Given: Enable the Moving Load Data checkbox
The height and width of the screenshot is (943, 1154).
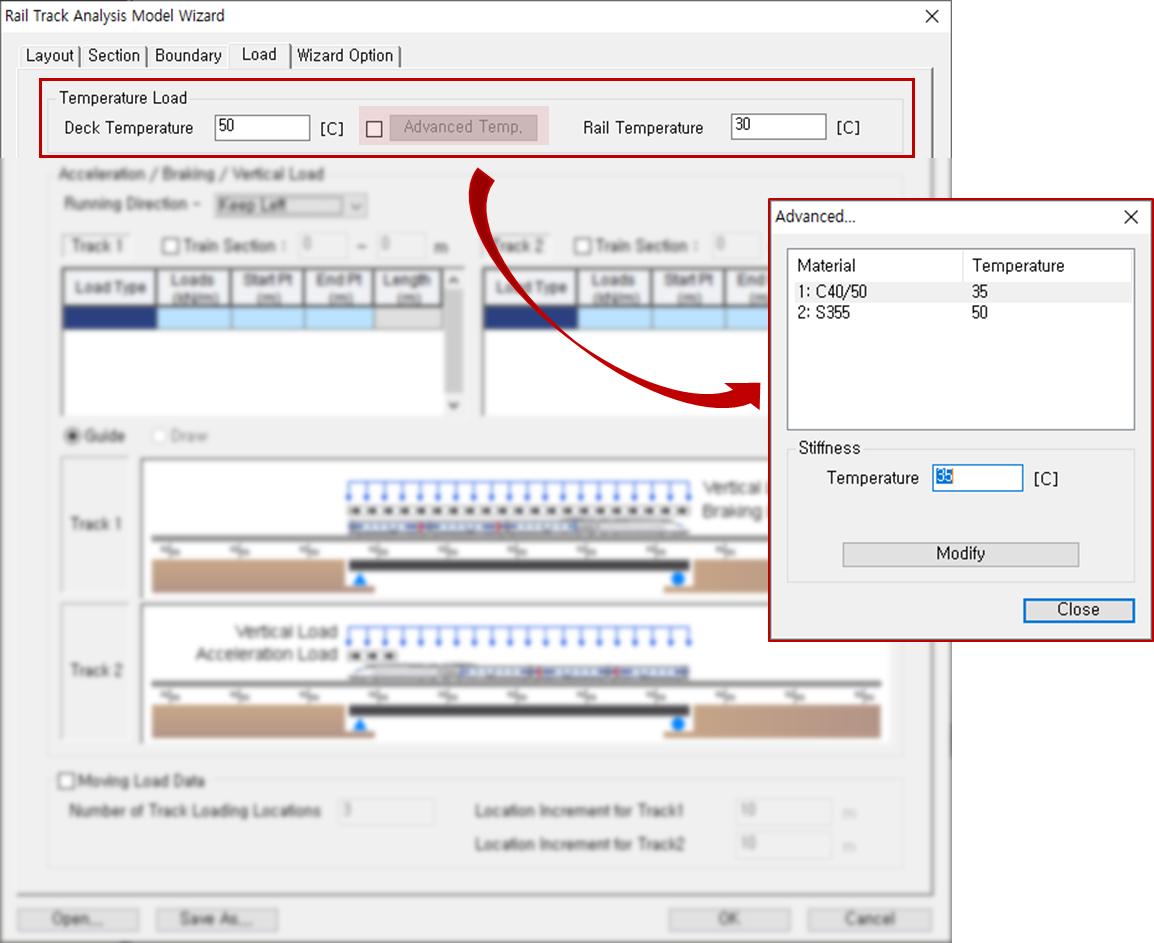Looking at the screenshot, I should coord(67,781).
